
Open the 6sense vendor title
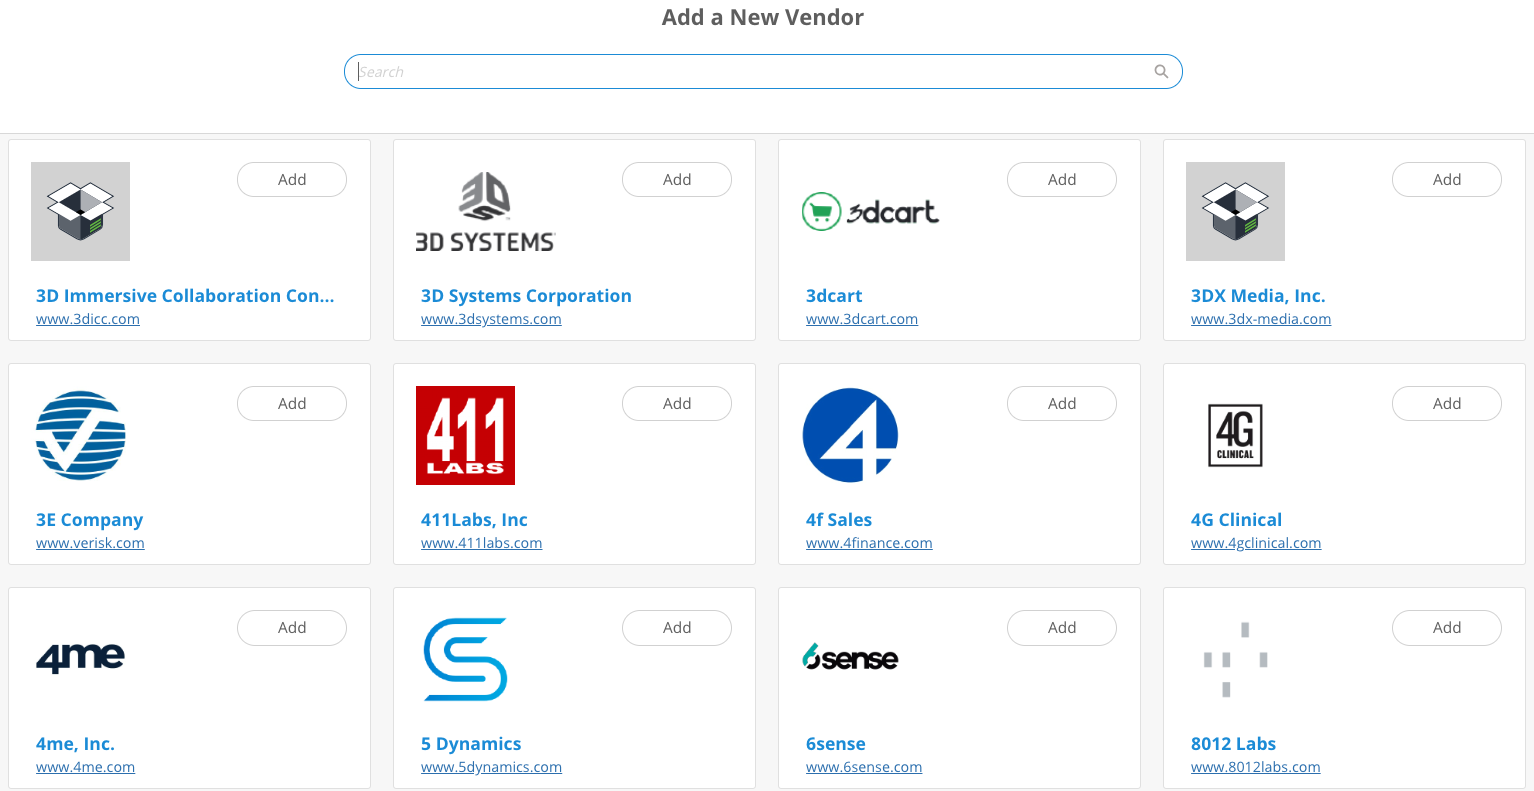tap(836, 744)
